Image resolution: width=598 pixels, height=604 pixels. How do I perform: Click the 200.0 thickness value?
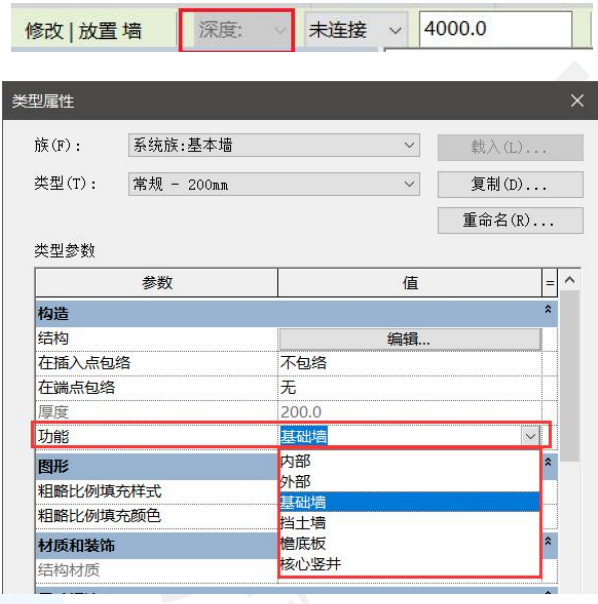pyautogui.click(x=301, y=412)
